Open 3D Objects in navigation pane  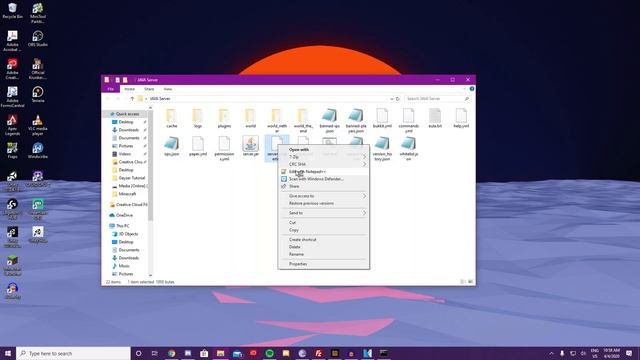(128, 234)
